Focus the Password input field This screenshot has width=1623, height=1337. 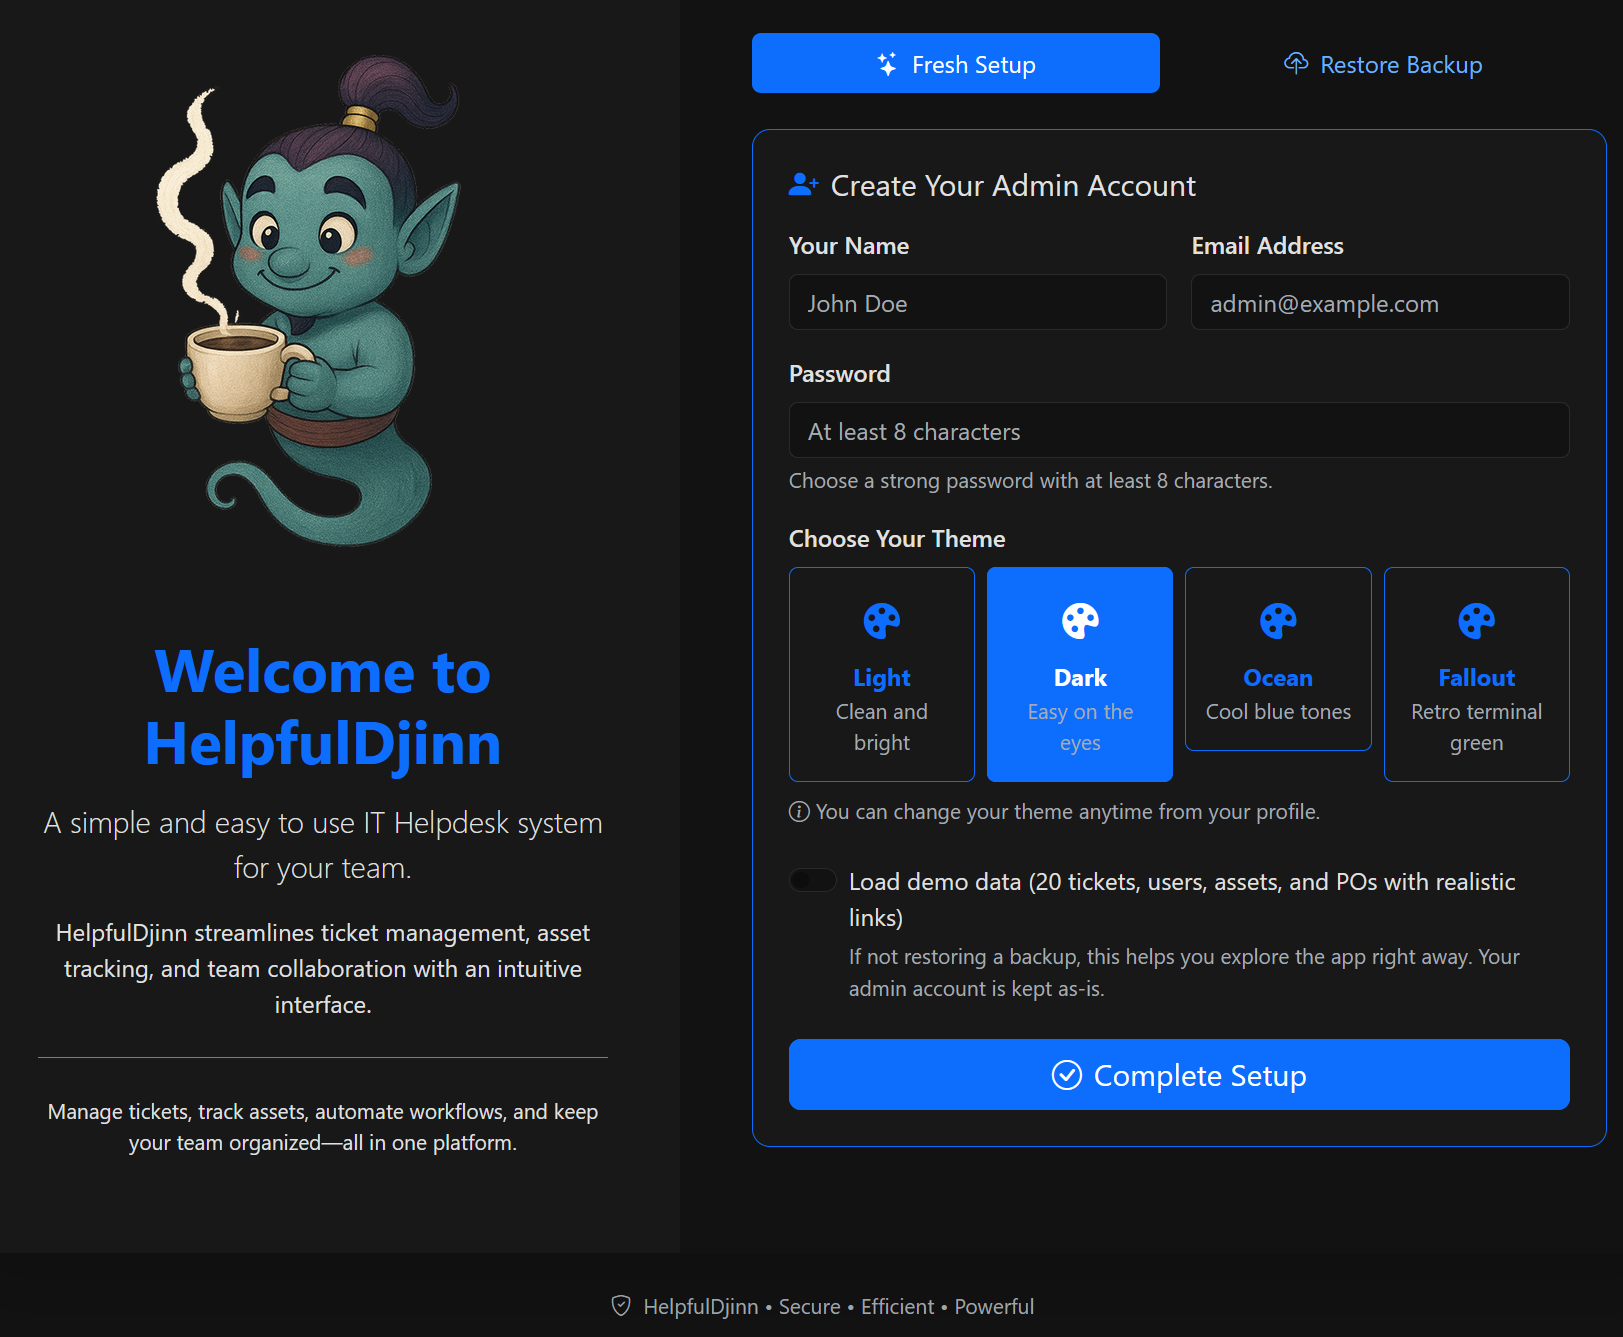click(x=1179, y=430)
